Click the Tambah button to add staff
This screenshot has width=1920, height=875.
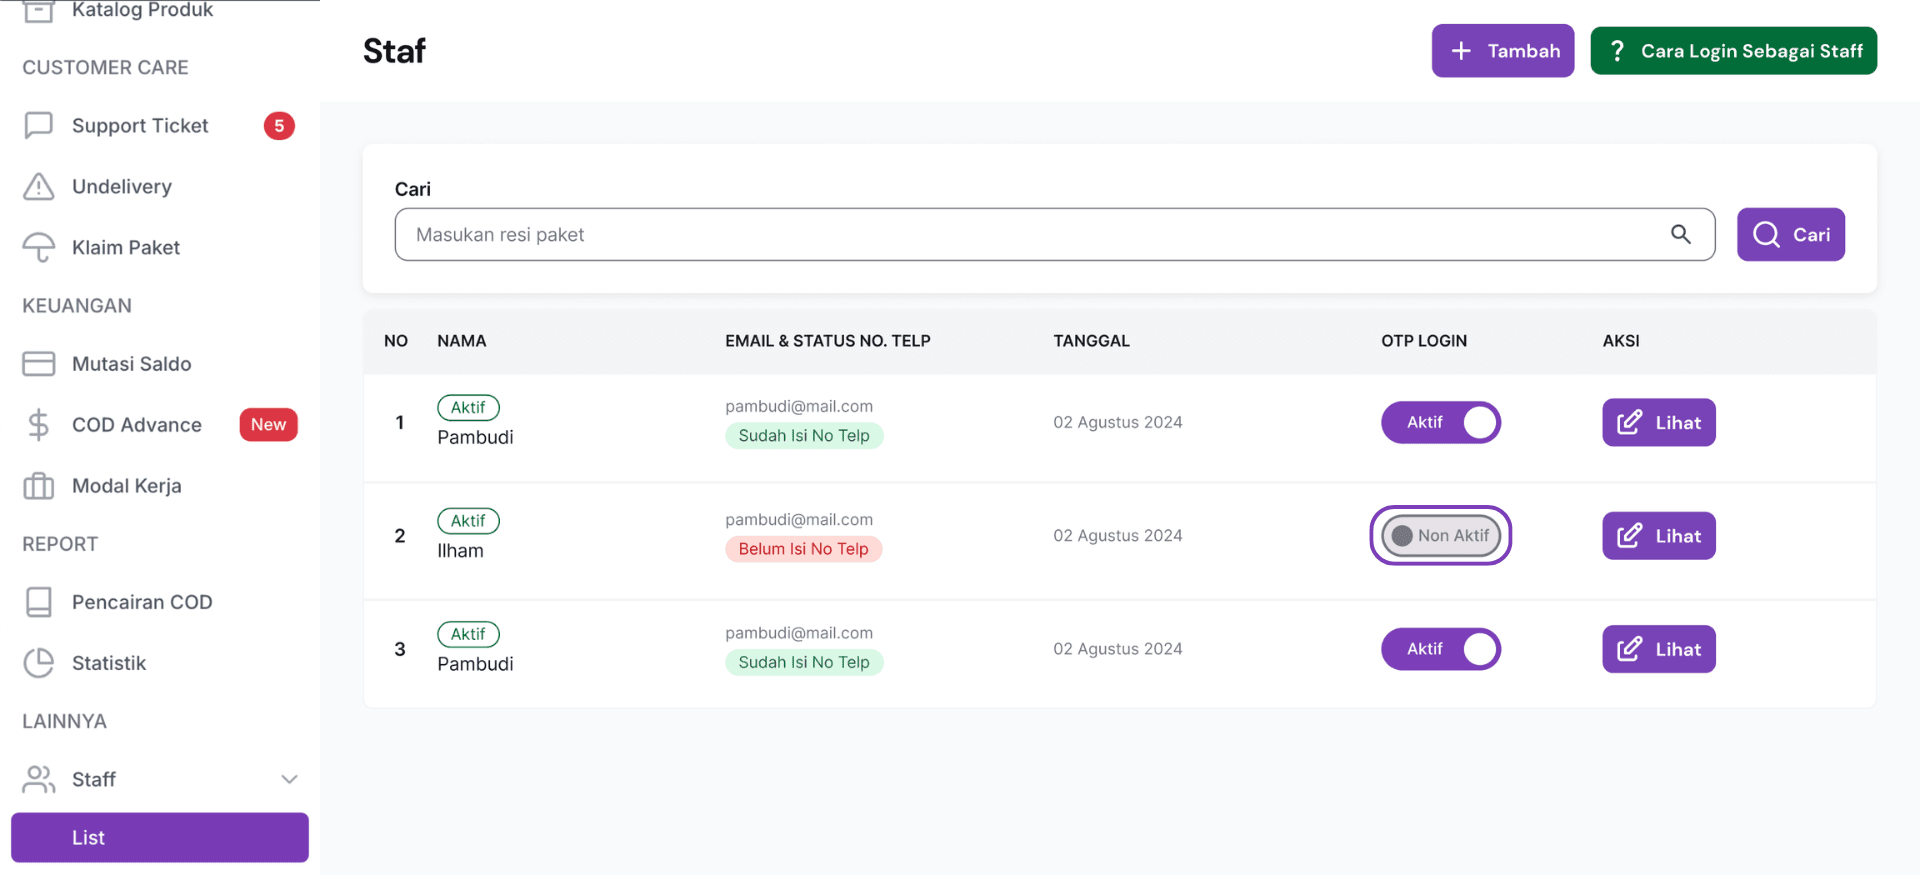pos(1502,51)
